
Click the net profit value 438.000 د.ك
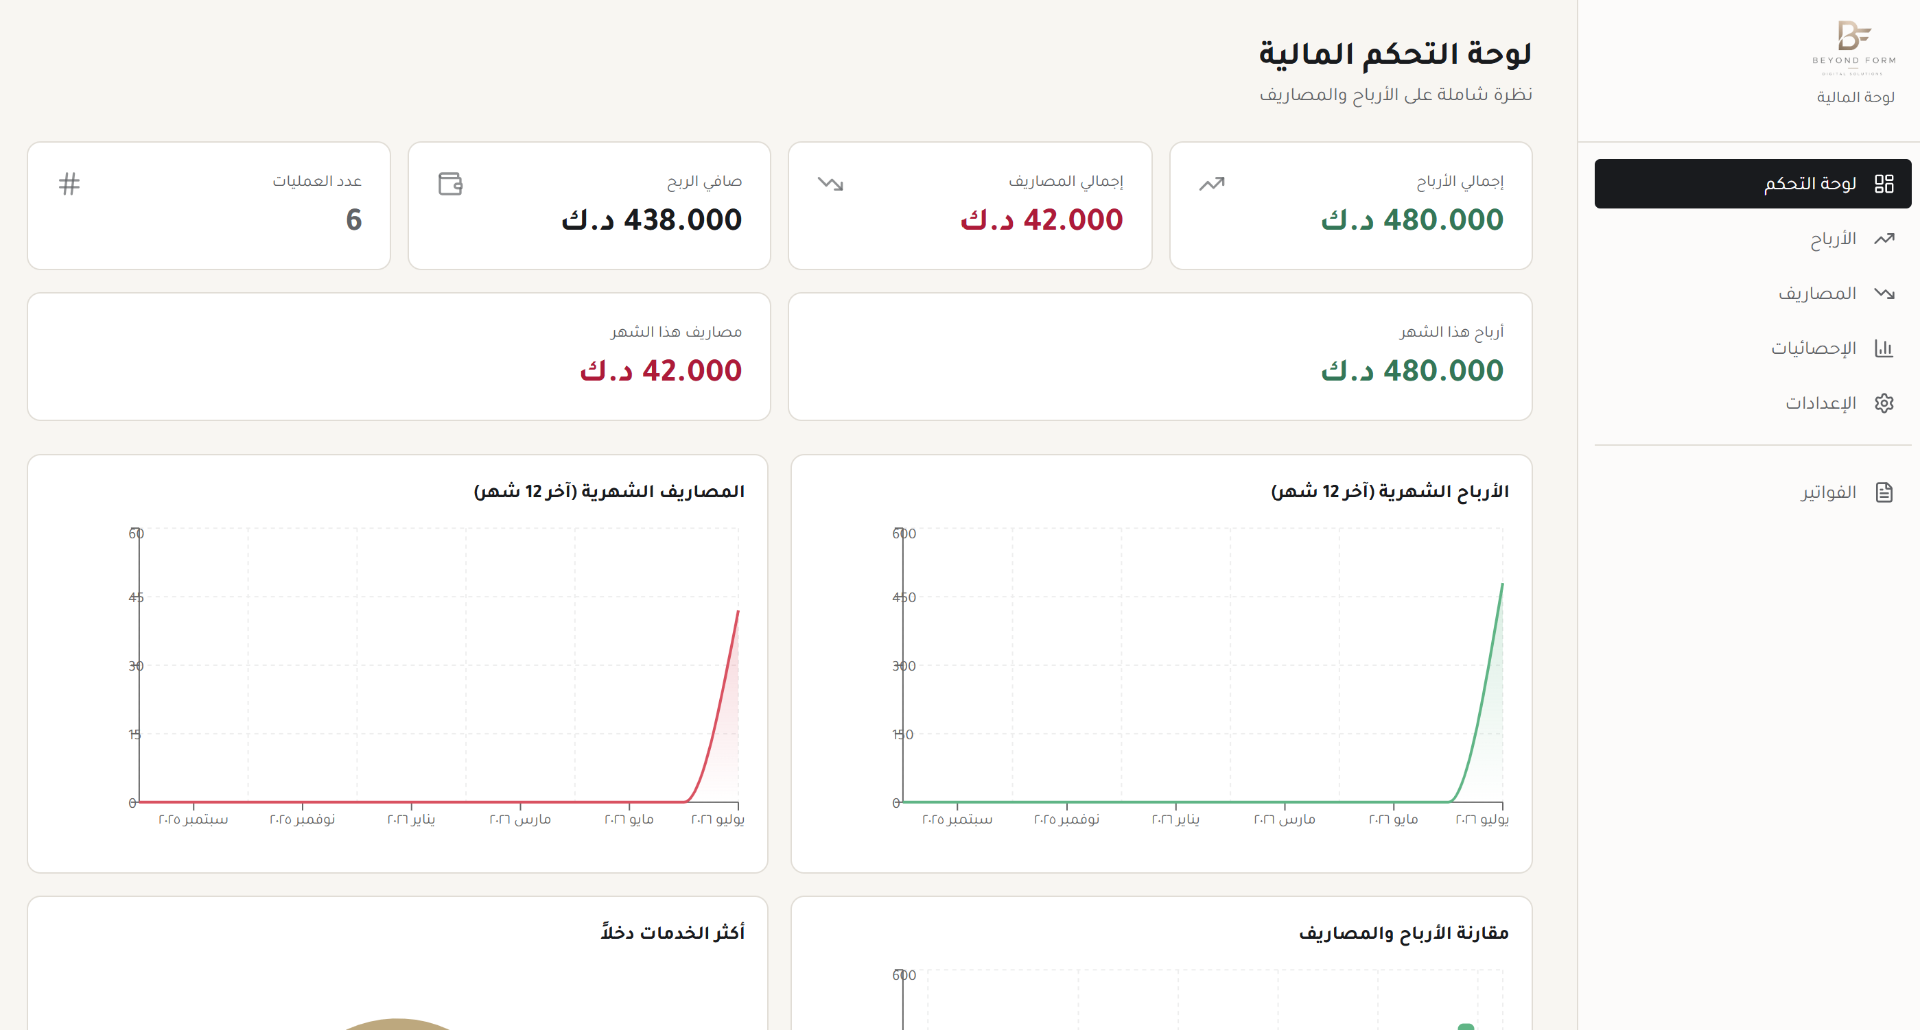[x=652, y=220]
